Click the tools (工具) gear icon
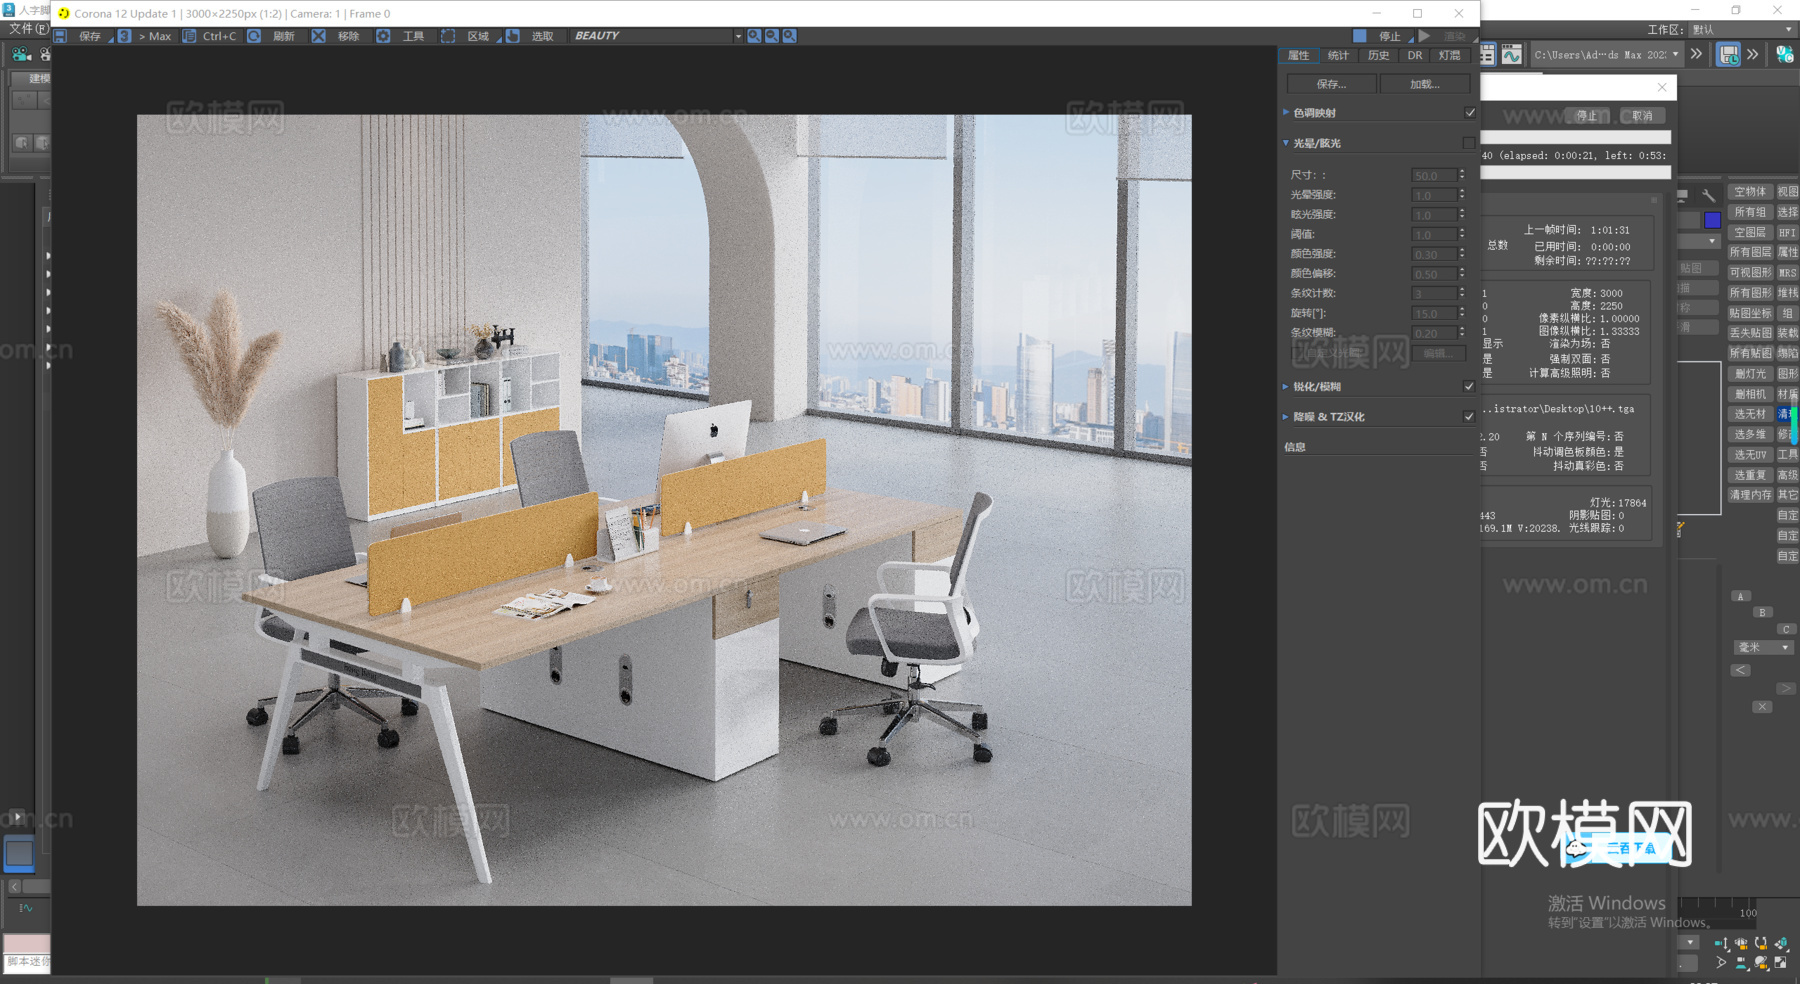 (x=383, y=36)
